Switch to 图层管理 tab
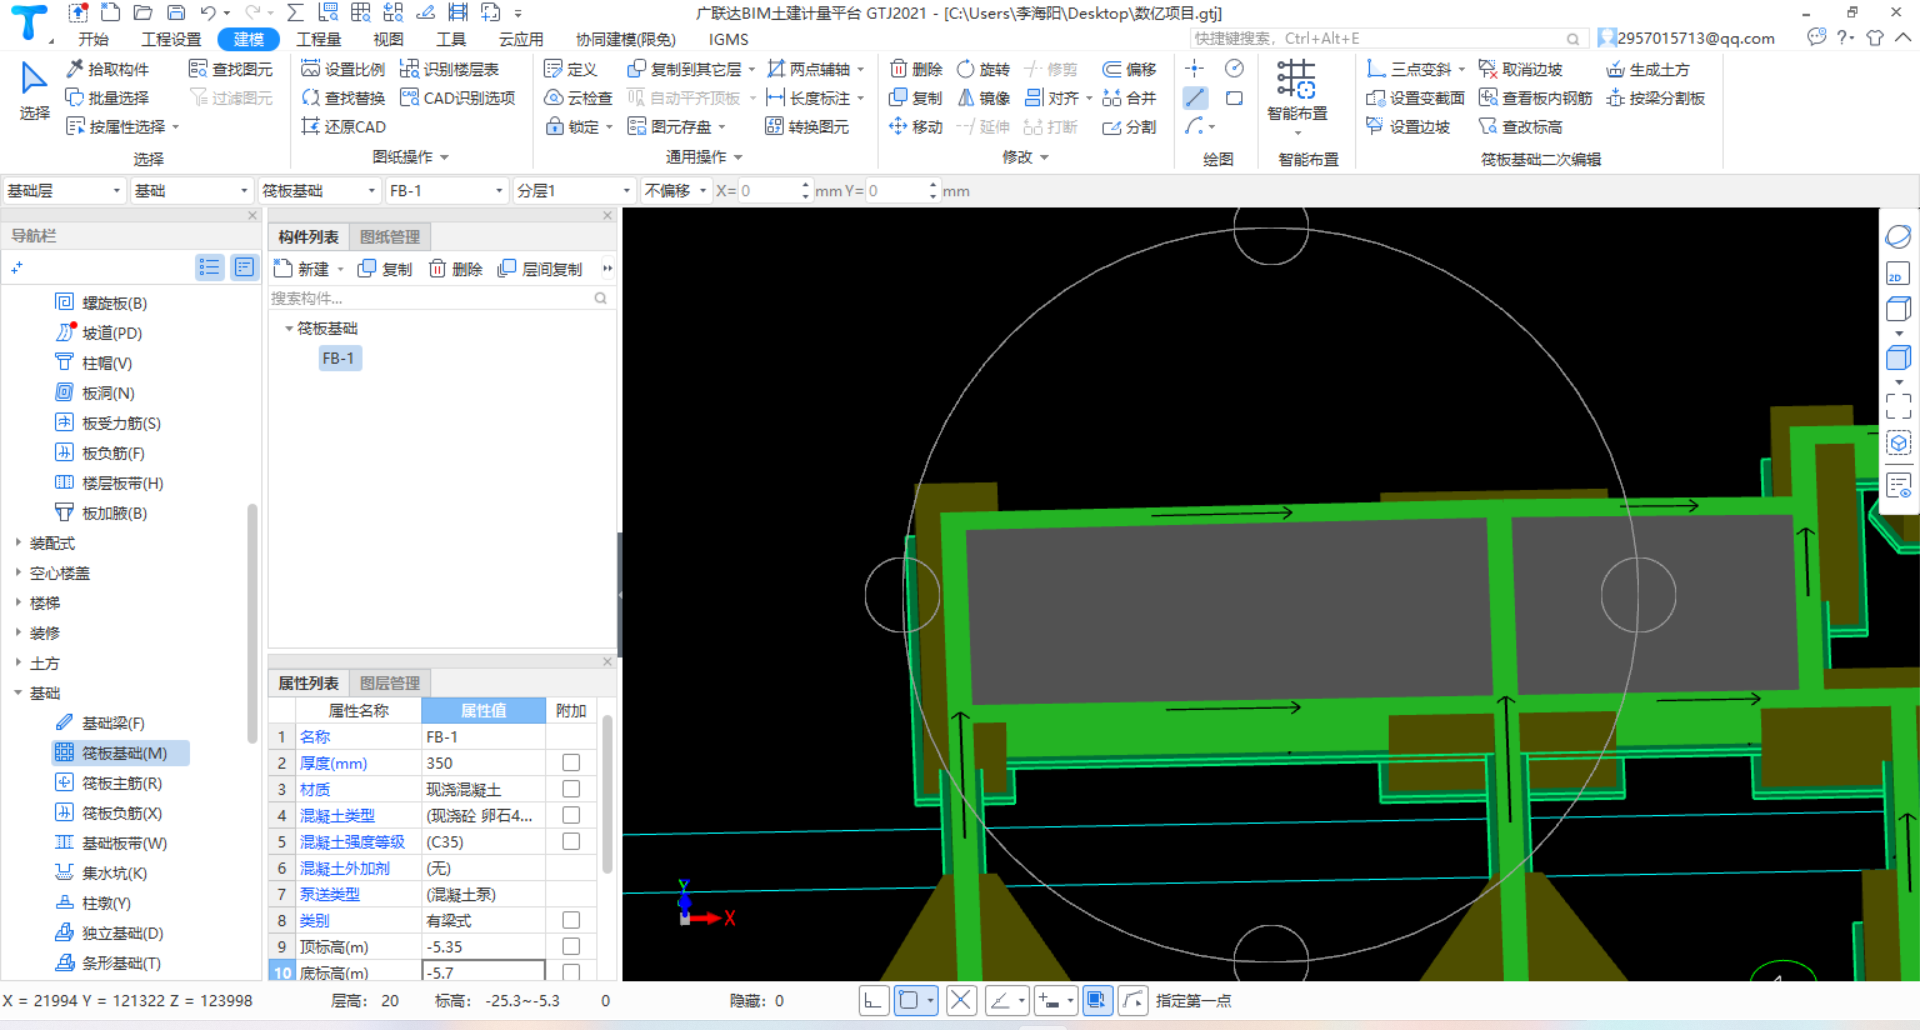Screen dimensions: 1920x1030 coord(390,683)
